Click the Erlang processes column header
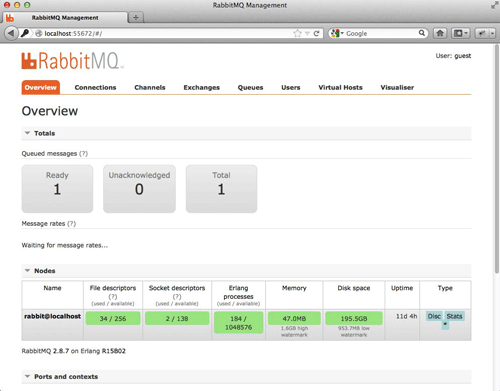This screenshot has height=391, width=500. (238, 292)
